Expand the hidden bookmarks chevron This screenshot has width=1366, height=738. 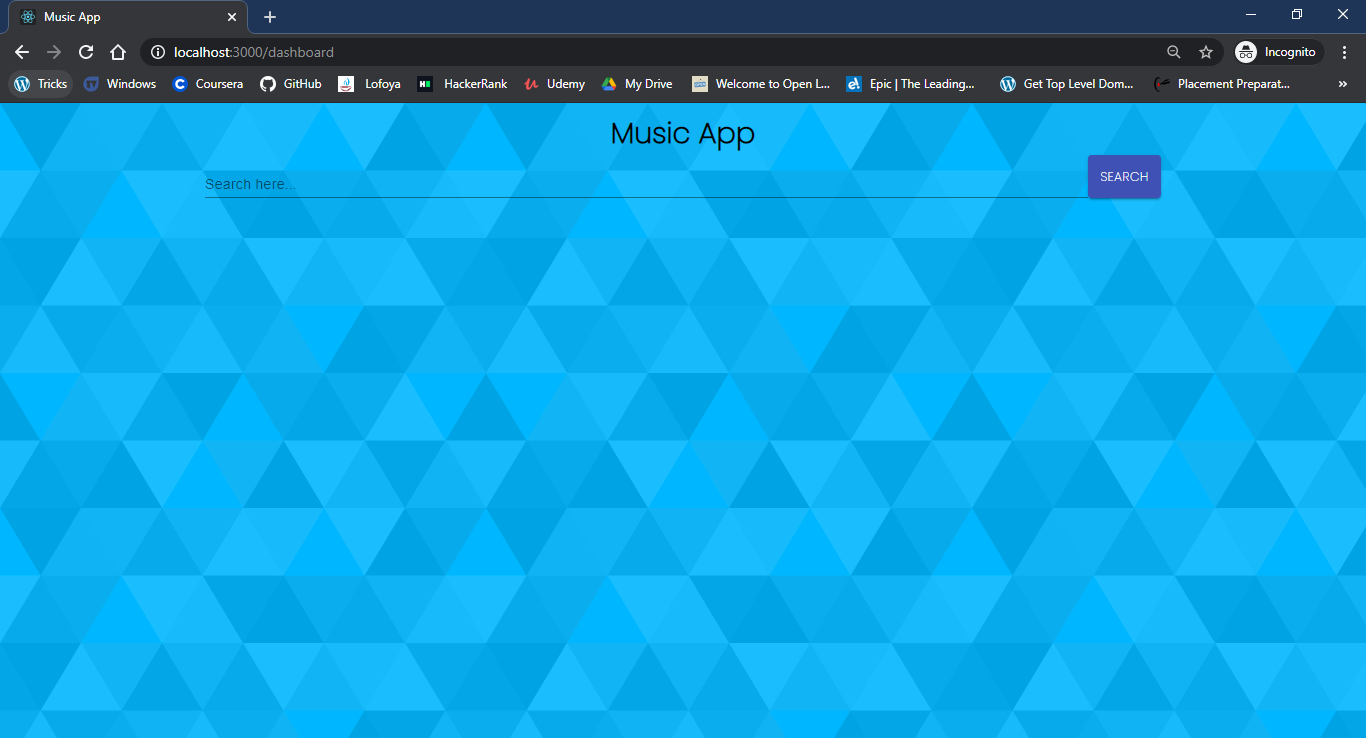point(1342,84)
